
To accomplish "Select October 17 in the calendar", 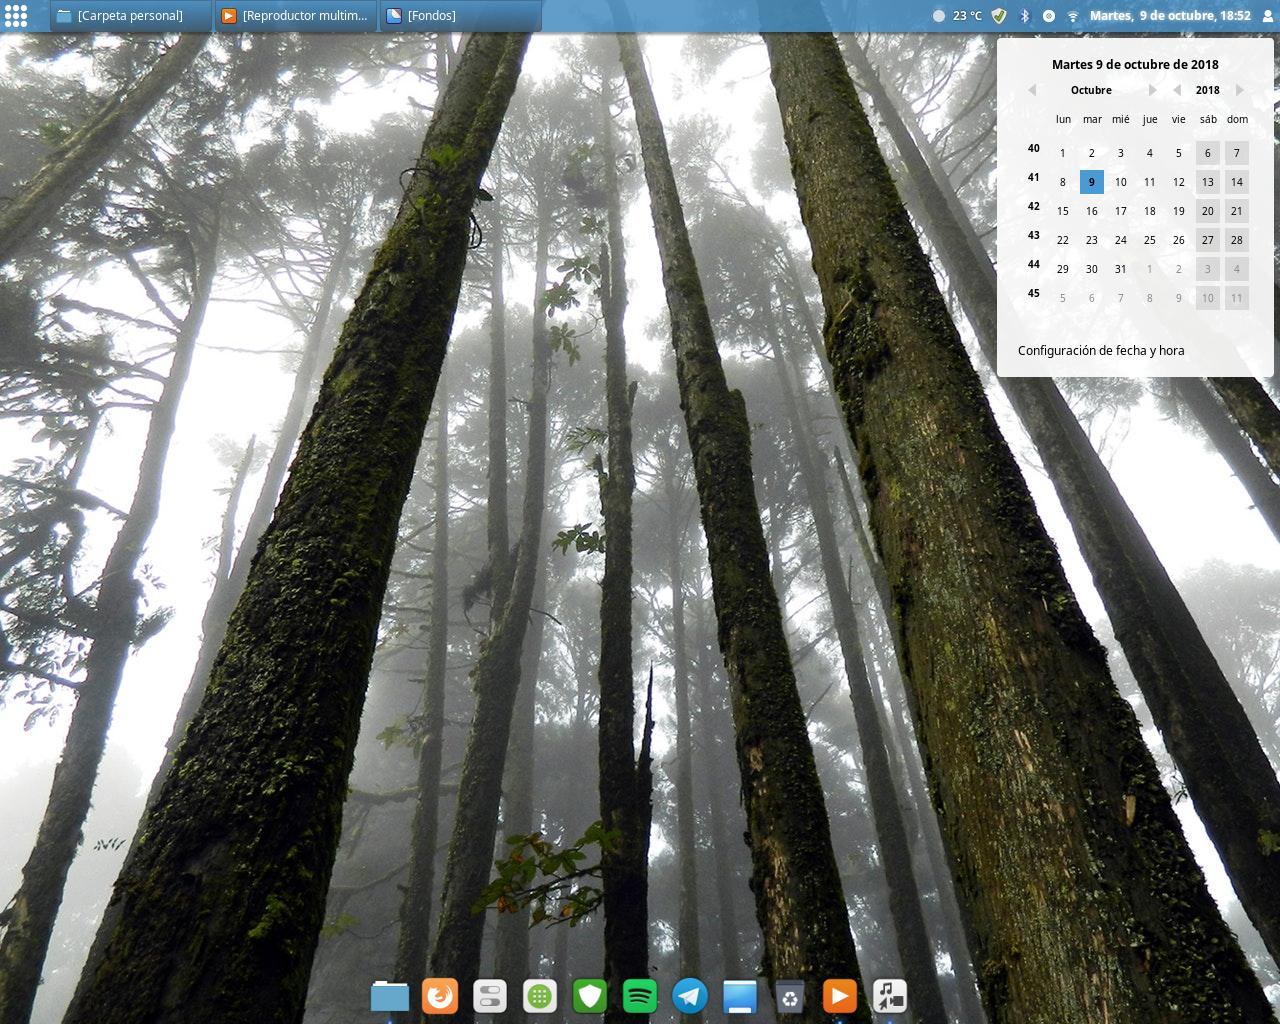I will (x=1121, y=211).
